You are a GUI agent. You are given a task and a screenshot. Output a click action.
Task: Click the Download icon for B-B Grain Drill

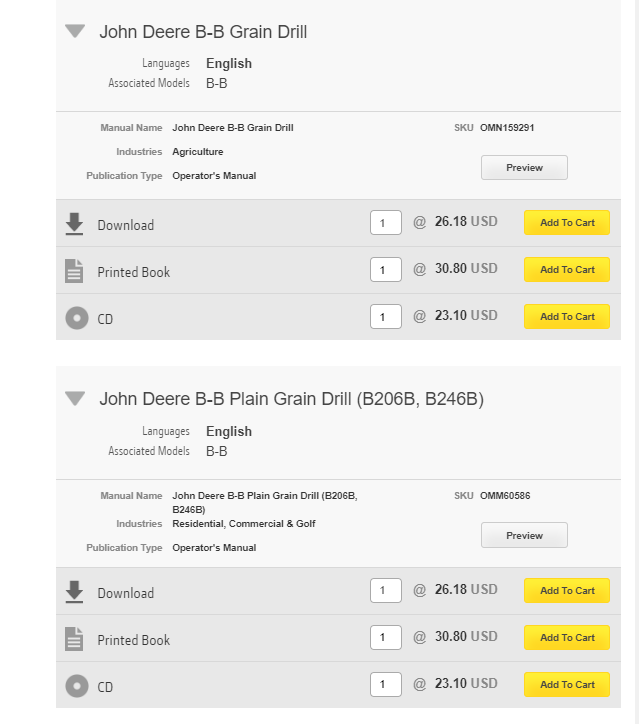[75, 224]
